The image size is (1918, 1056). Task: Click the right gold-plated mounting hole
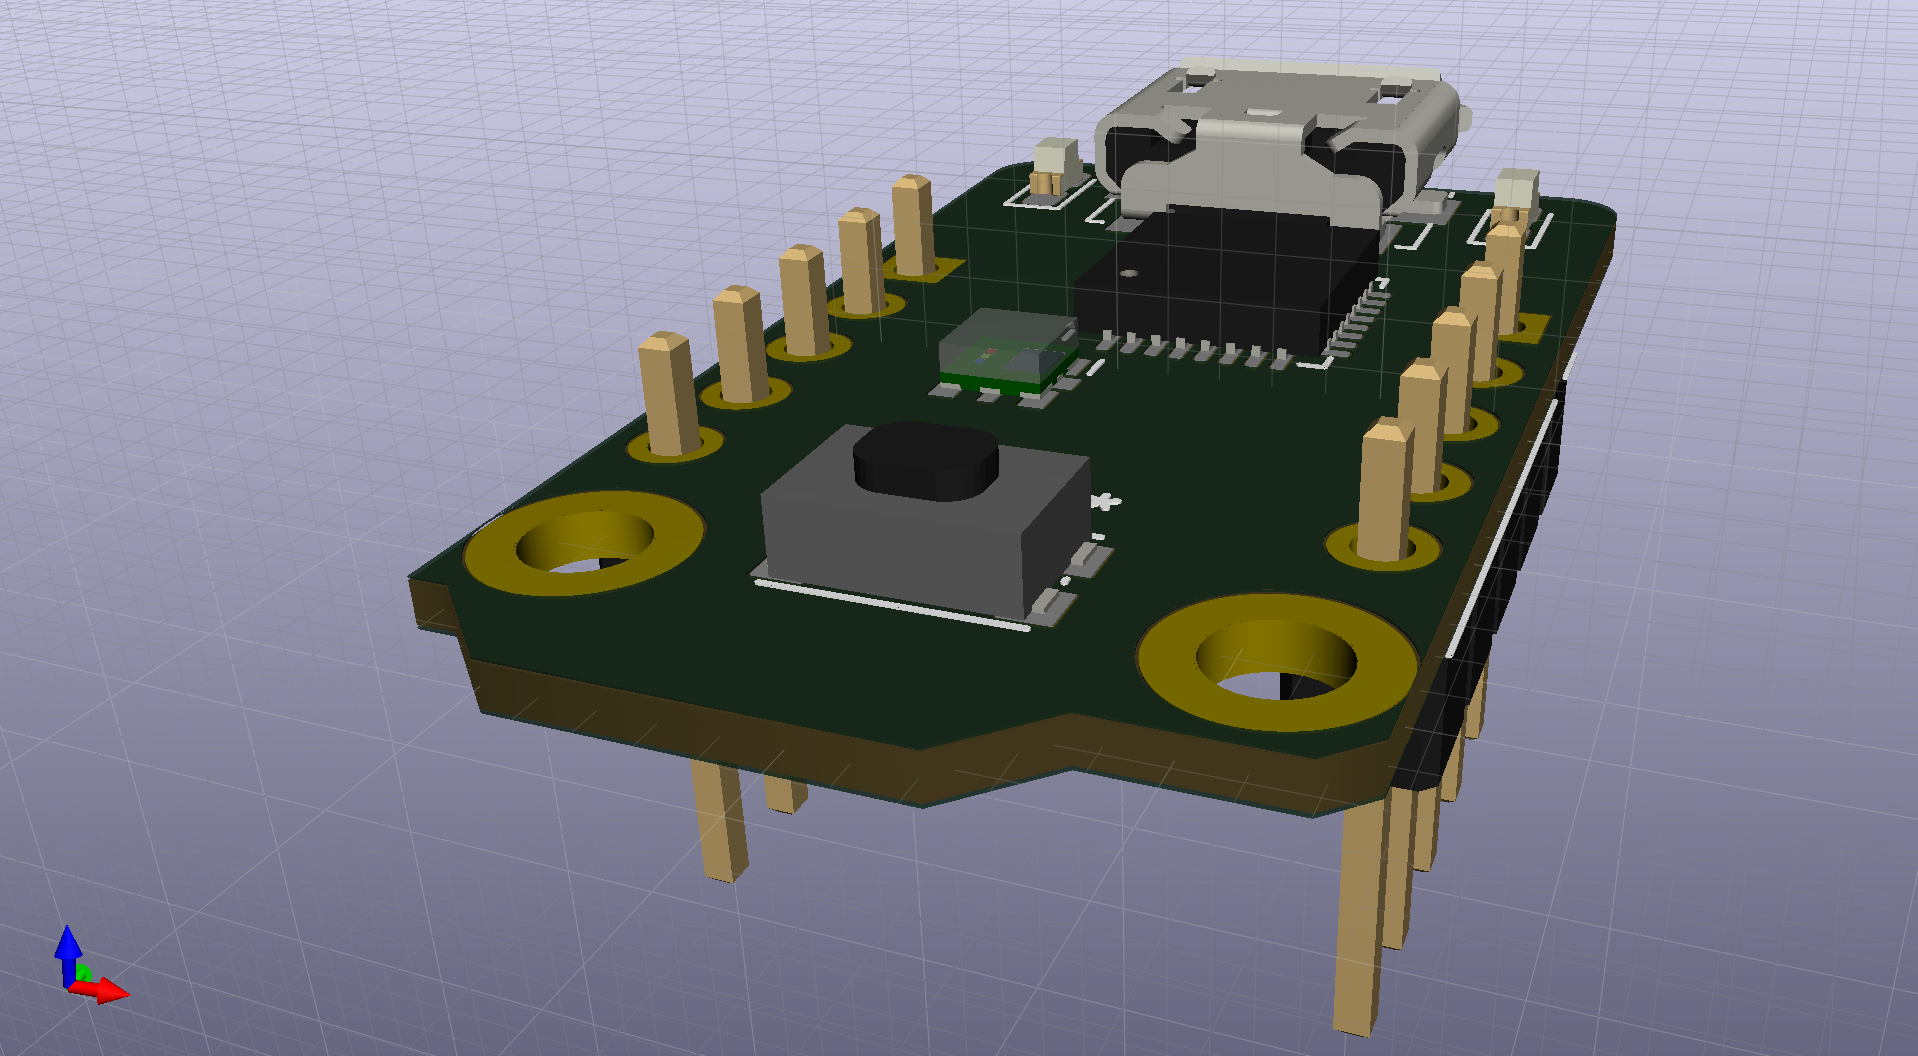coord(1277,664)
